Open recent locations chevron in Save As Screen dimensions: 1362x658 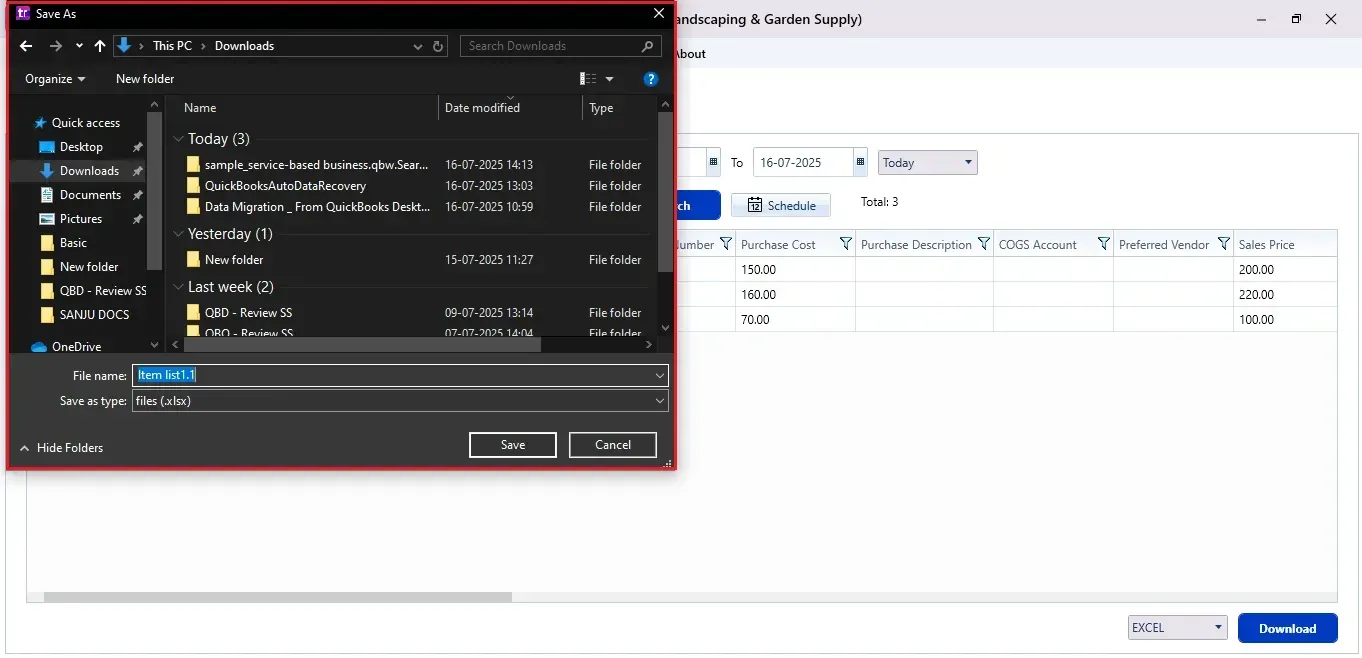[79, 46]
